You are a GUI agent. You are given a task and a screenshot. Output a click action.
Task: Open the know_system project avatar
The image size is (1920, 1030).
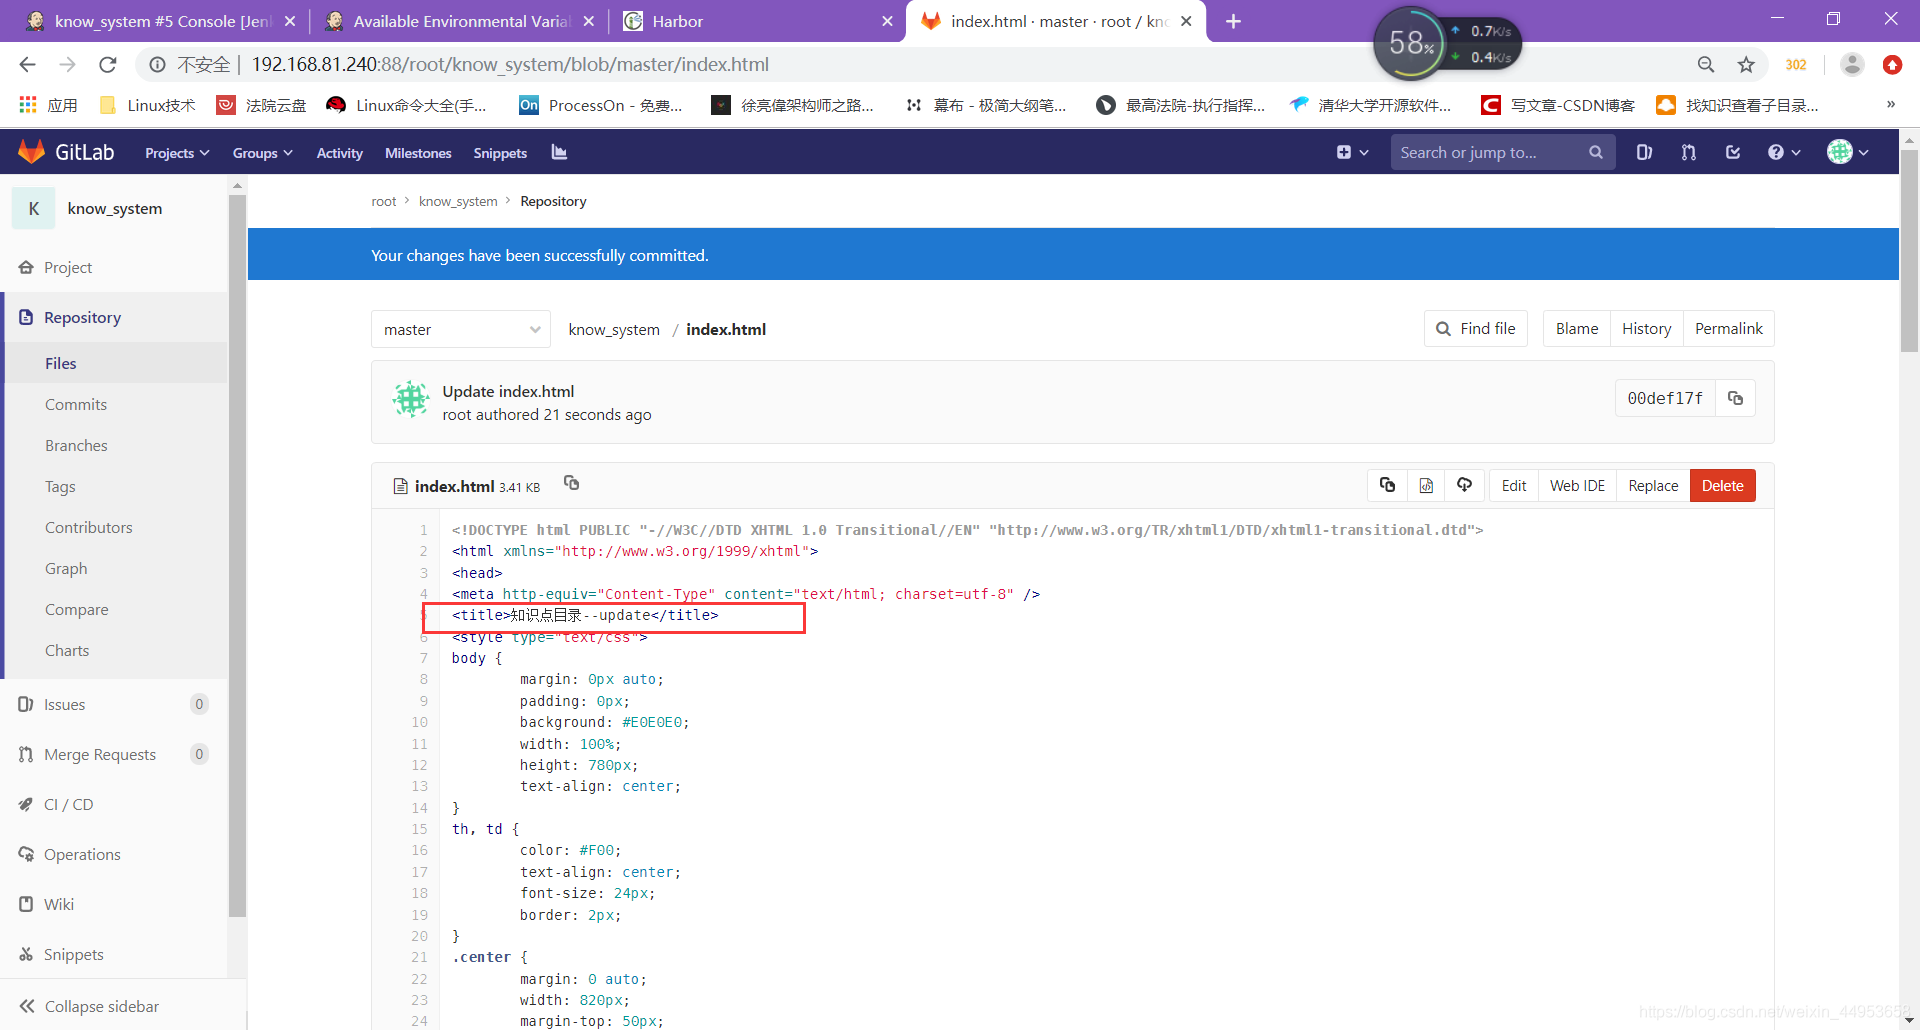pyautogui.click(x=34, y=208)
